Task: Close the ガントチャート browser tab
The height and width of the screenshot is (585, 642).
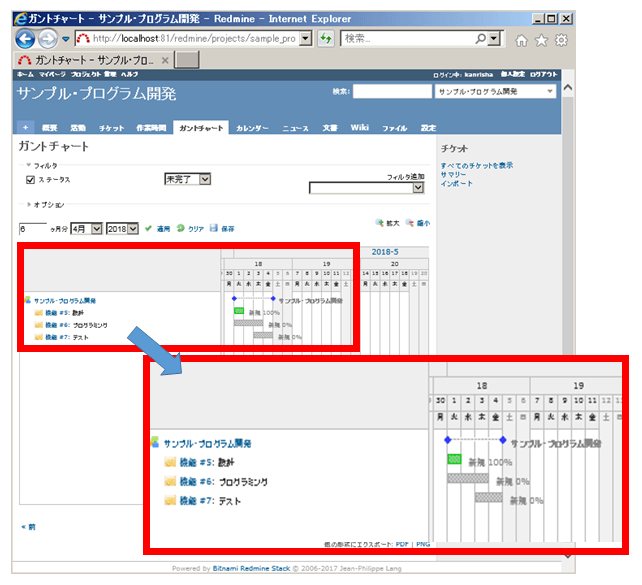Action: click(x=165, y=61)
